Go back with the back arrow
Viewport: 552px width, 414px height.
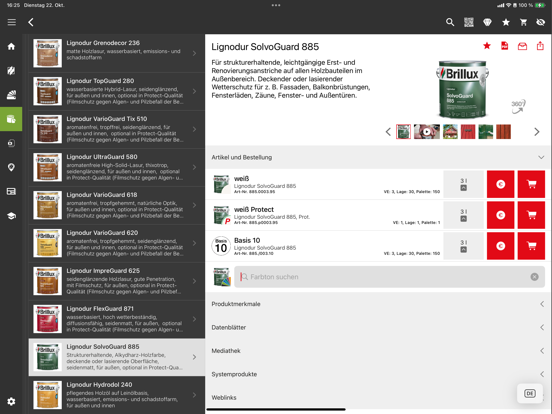pyautogui.click(x=31, y=22)
